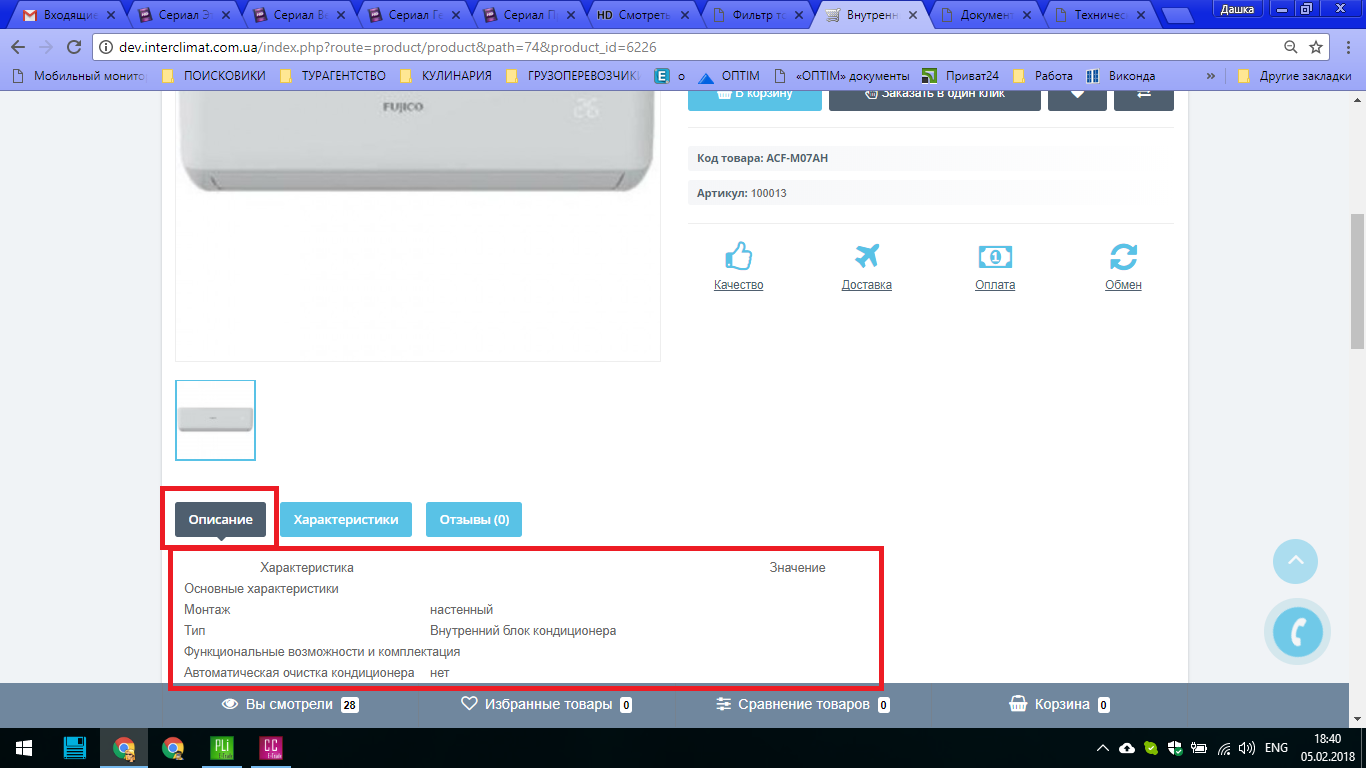Image resolution: width=1366 pixels, height=768 pixels.
Task: Open the magenta CC app in the taskbar
Action: tap(270, 747)
